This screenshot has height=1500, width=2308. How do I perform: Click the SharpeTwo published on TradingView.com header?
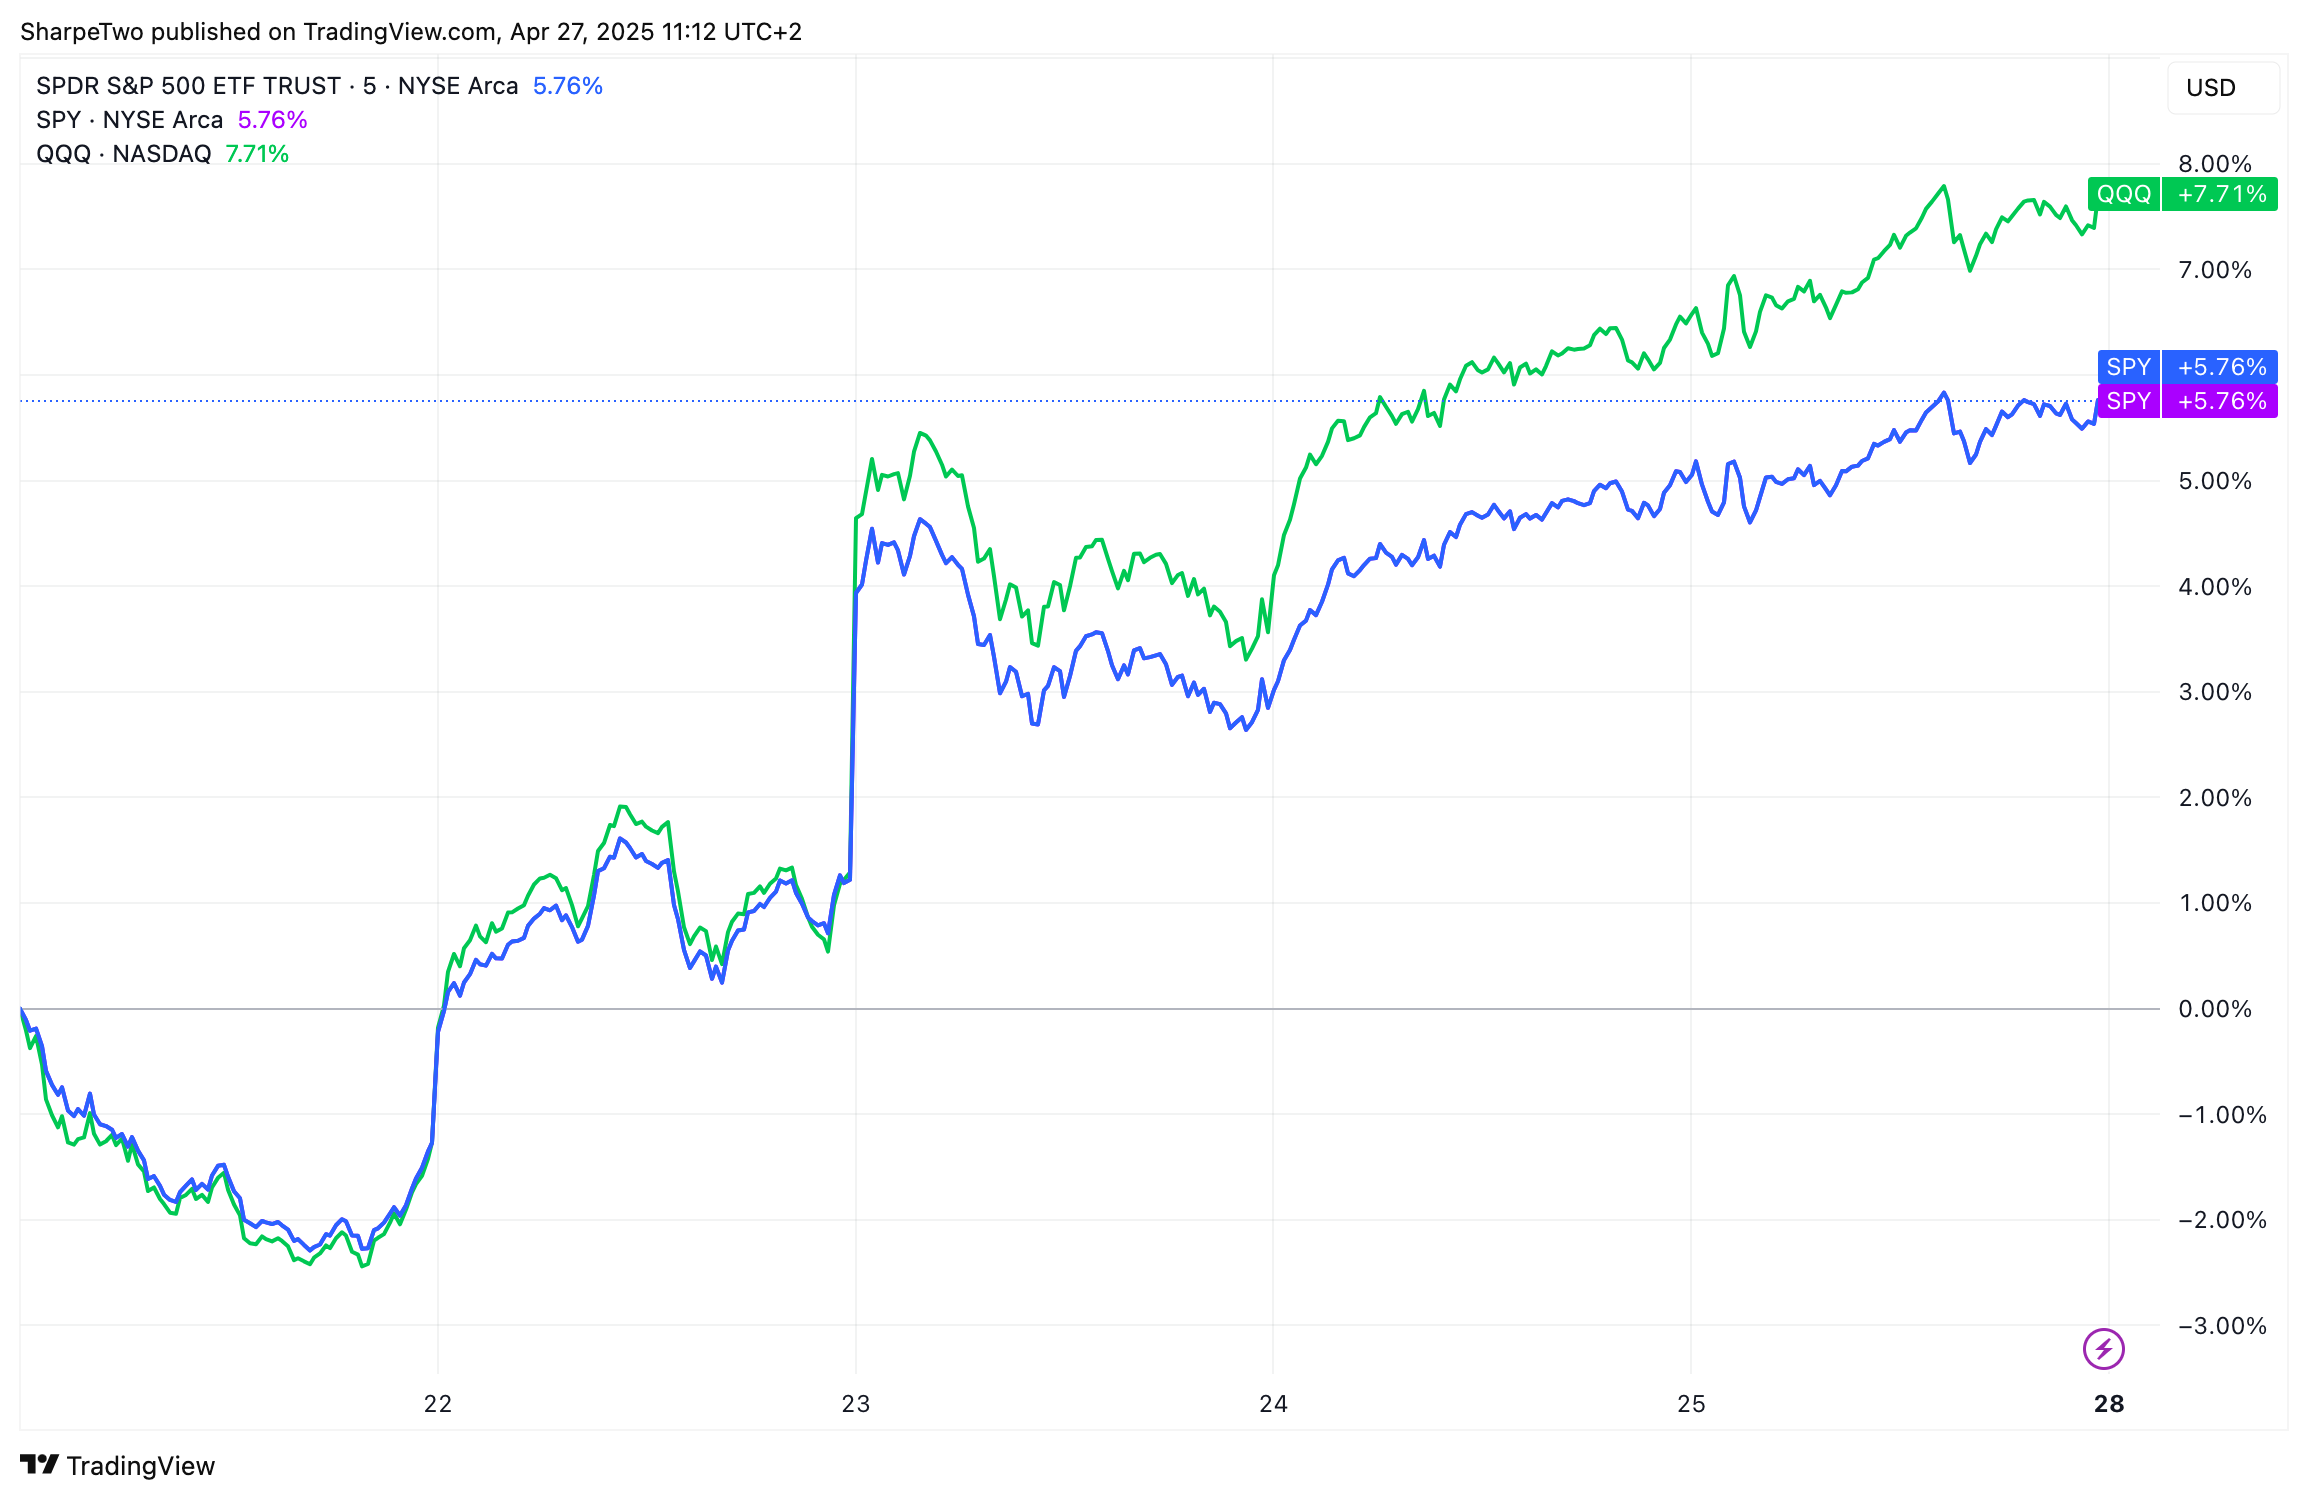411,32
